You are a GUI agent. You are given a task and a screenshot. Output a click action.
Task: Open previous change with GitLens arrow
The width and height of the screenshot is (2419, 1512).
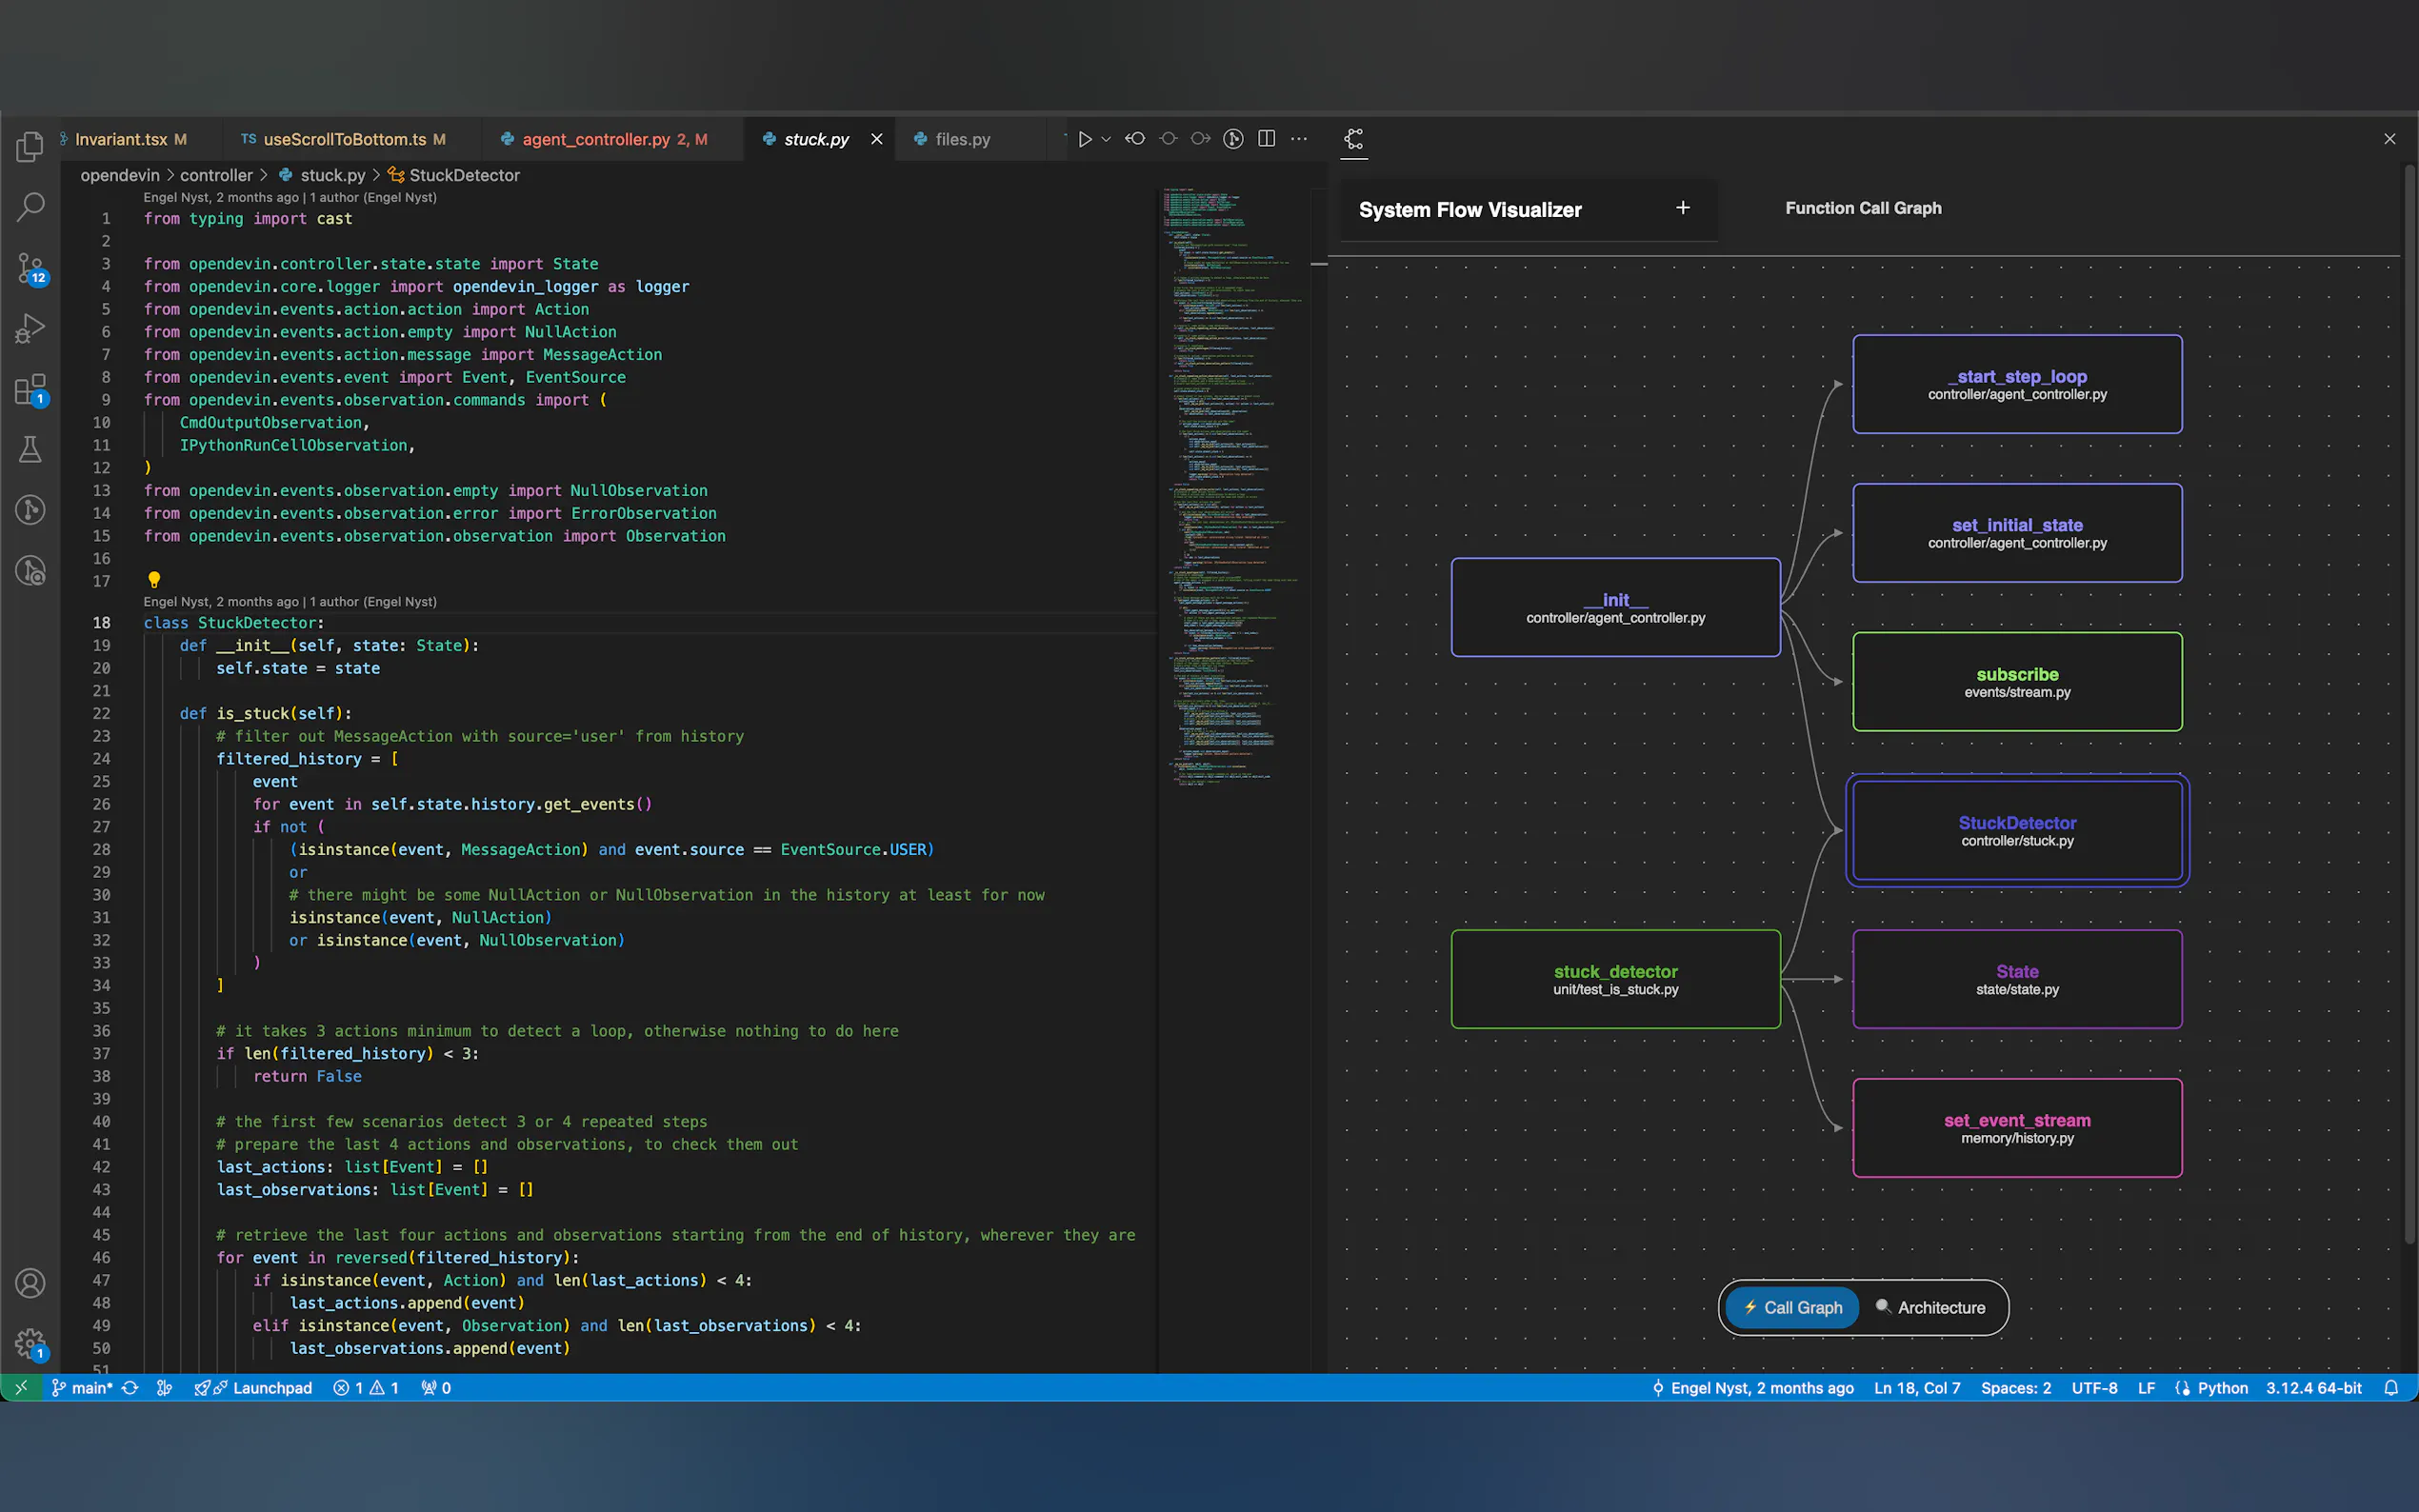[x=1135, y=139]
